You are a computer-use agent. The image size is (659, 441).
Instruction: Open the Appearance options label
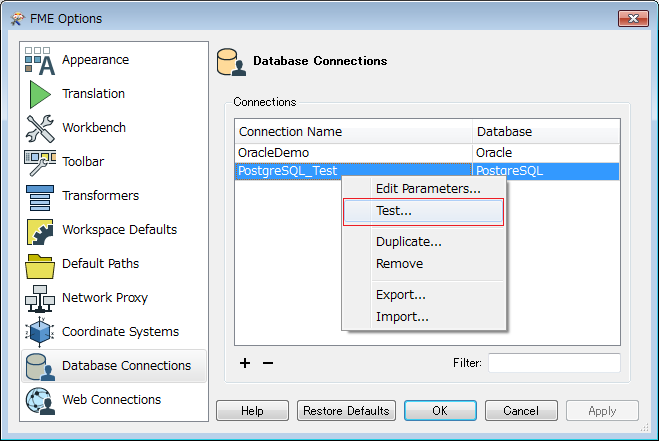click(x=95, y=60)
